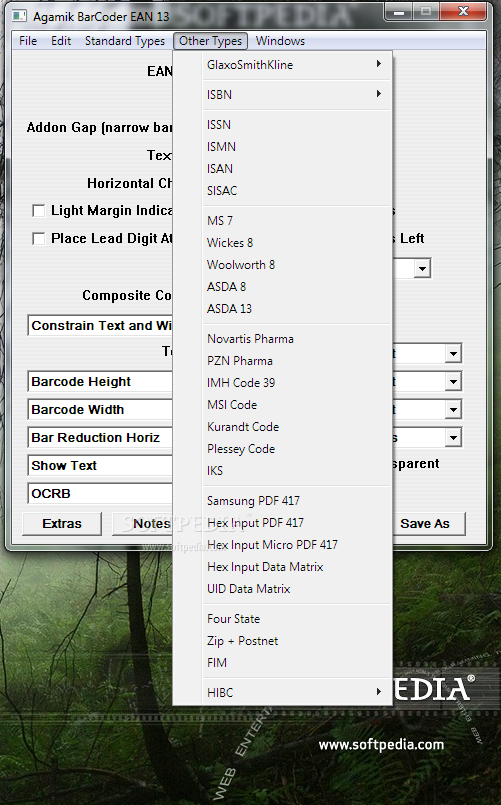The height and width of the screenshot is (805, 501).
Task: Click the Extras button
Action: [62, 524]
